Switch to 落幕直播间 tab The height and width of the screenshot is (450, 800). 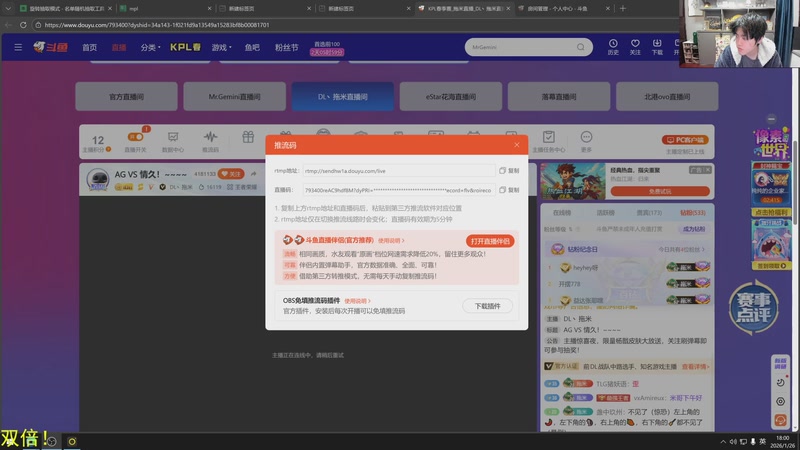(559, 96)
